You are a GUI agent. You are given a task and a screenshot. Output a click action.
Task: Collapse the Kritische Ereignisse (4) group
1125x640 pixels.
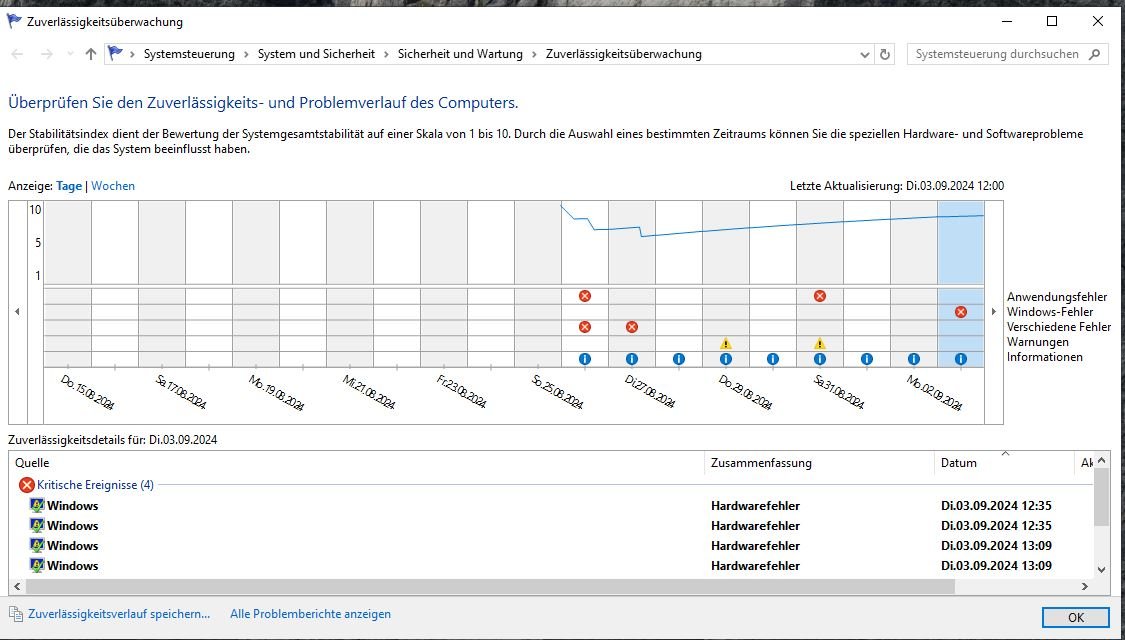pyautogui.click(x=95, y=485)
